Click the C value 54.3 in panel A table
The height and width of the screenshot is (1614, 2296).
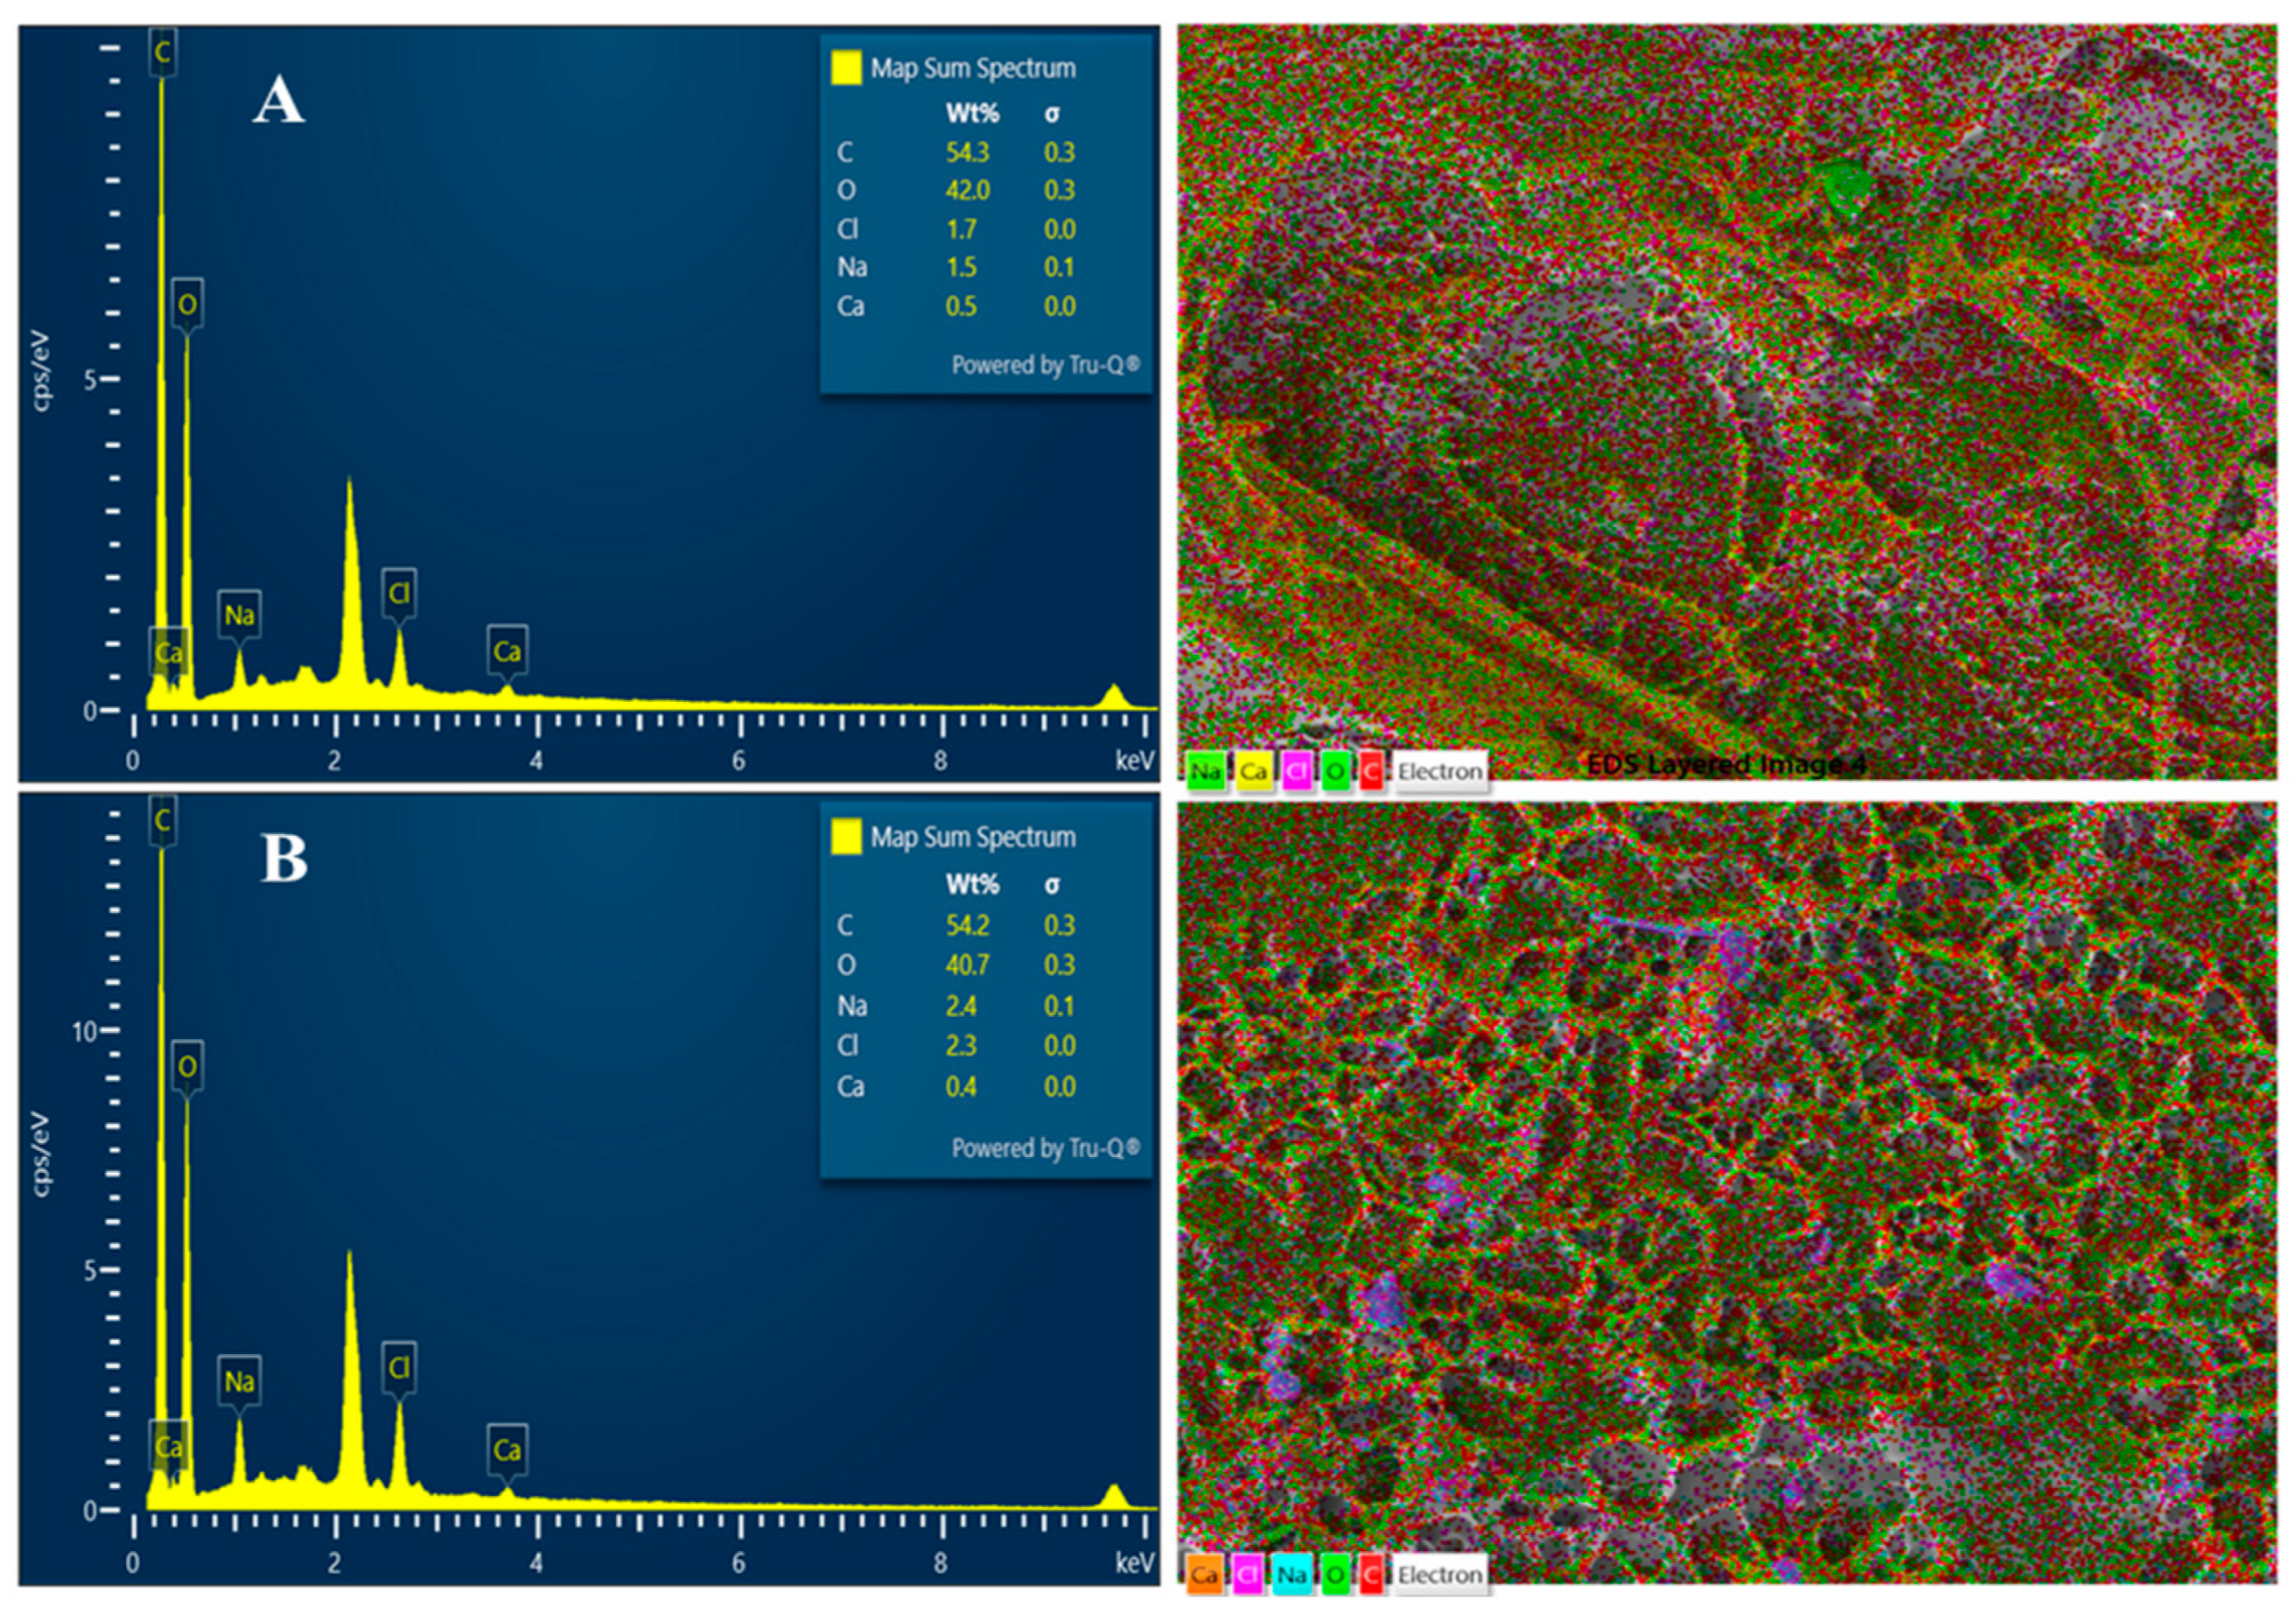pos(967,152)
